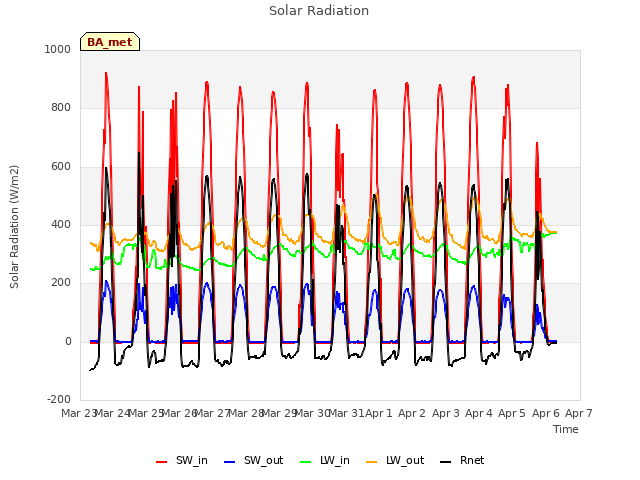640x480 pixels.
Task: Select the Rnet legend entry
Action: [x=462, y=461]
